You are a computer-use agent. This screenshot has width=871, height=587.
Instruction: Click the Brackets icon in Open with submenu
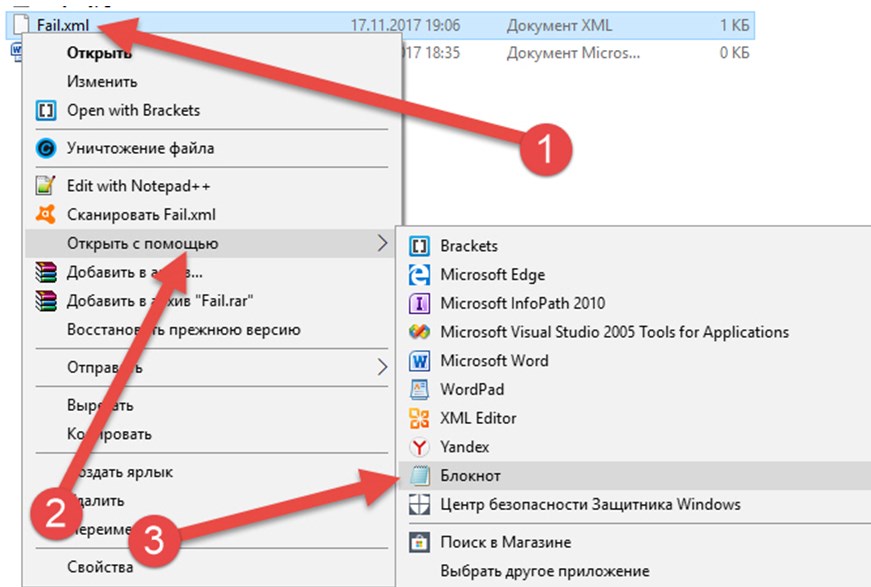[x=420, y=246]
